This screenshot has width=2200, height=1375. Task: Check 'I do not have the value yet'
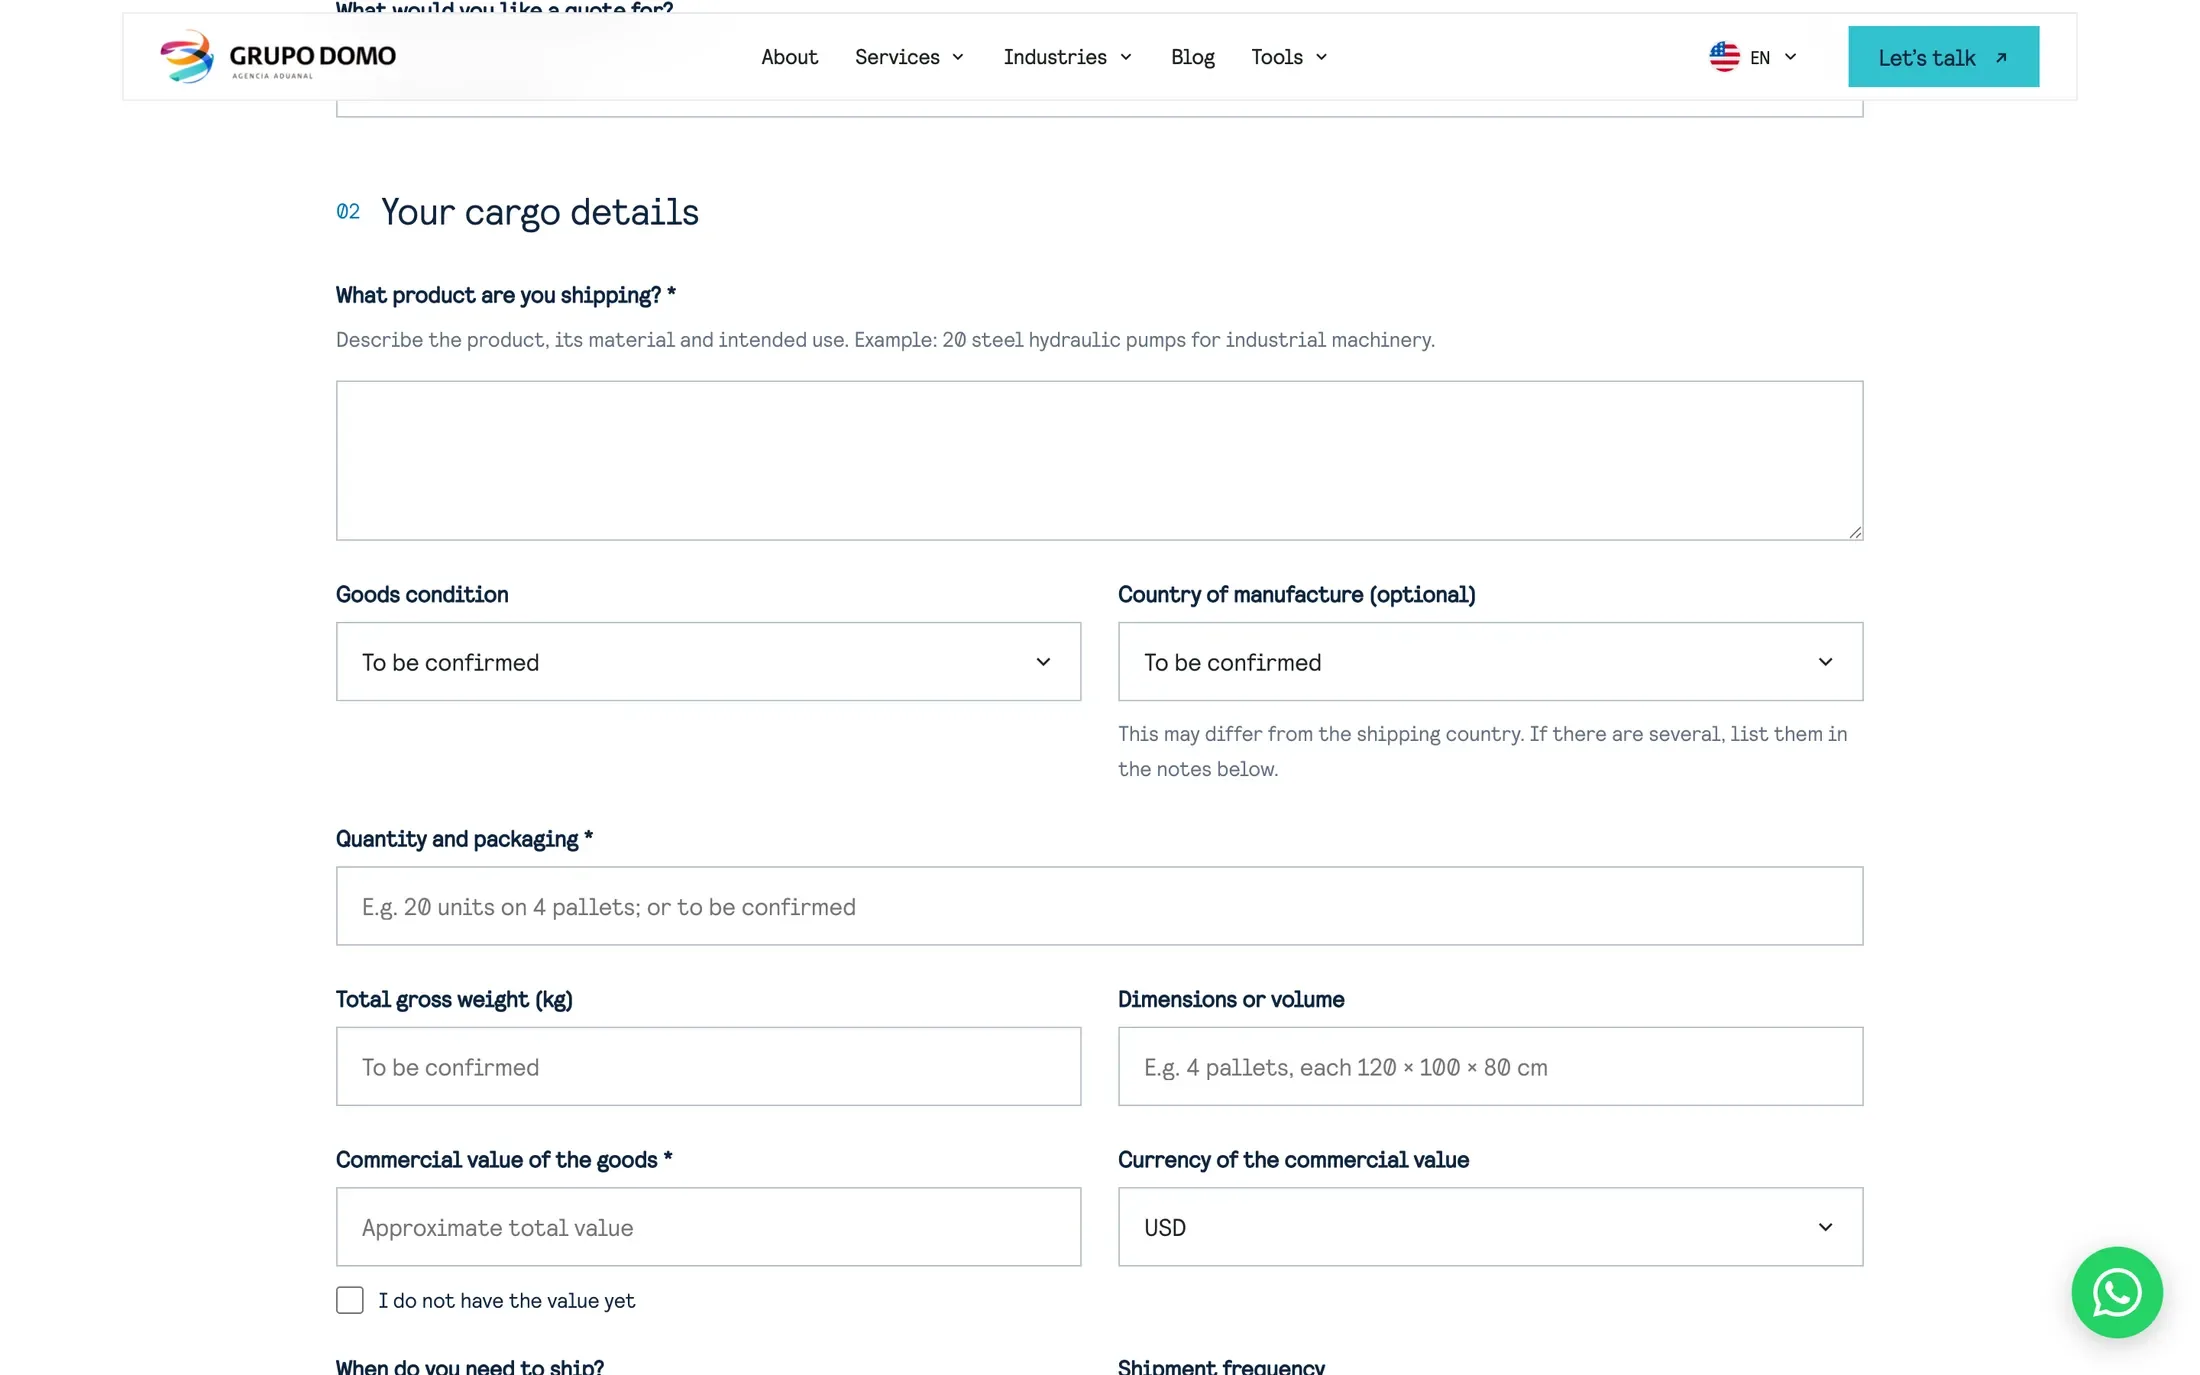click(x=349, y=1300)
